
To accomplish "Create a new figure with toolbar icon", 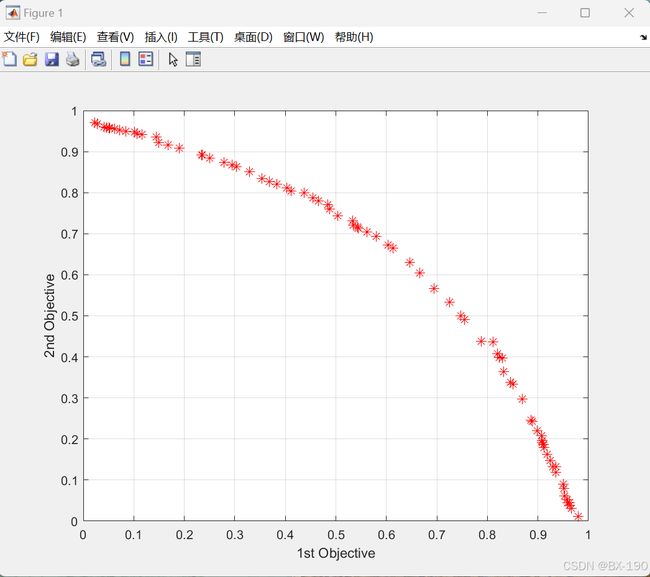I will pos(10,59).
